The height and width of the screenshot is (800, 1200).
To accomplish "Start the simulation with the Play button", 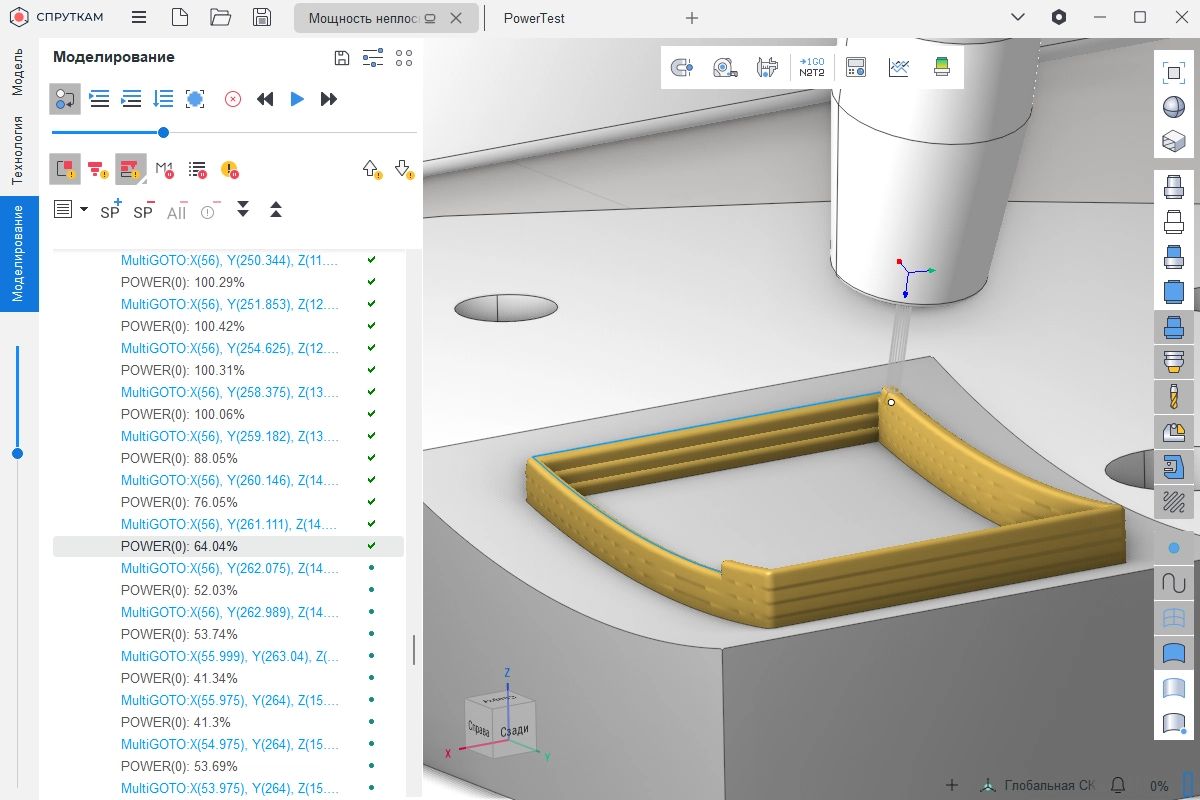I will (297, 99).
